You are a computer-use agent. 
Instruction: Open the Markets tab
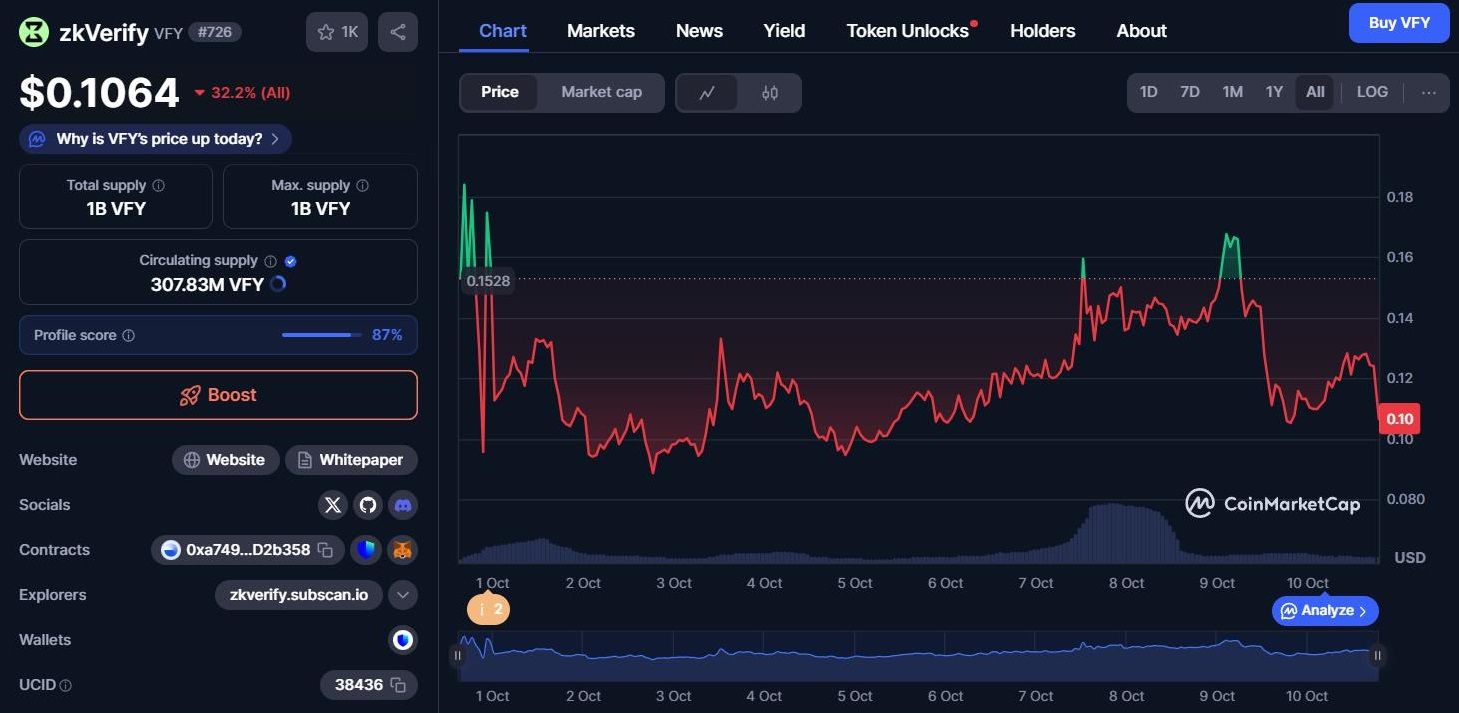click(x=600, y=31)
